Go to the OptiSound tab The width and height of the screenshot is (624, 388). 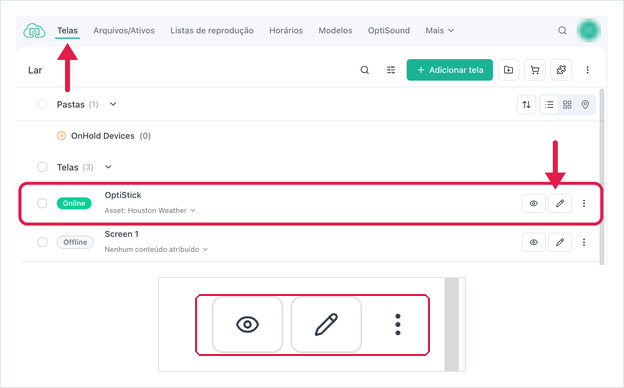coord(388,30)
